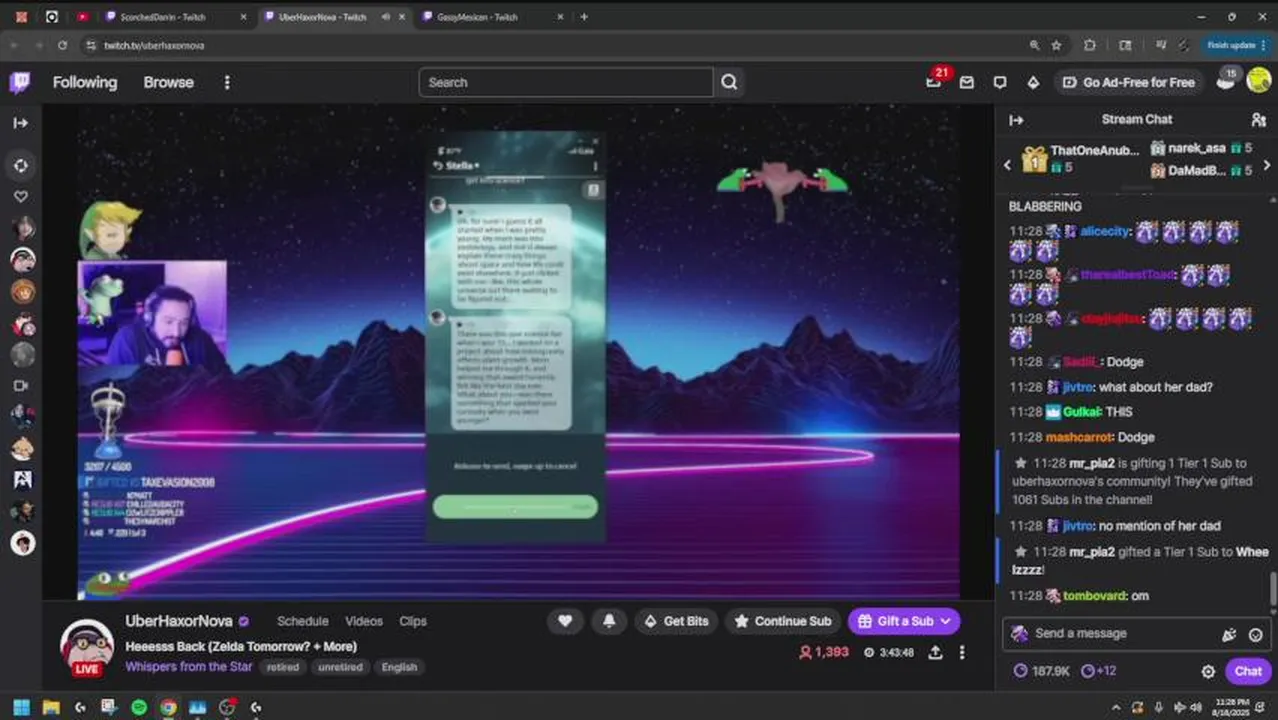The height and width of the screenshot is (720, 1278).
Task: Open the whispers chat bubble icon
Action: point(999,82)
